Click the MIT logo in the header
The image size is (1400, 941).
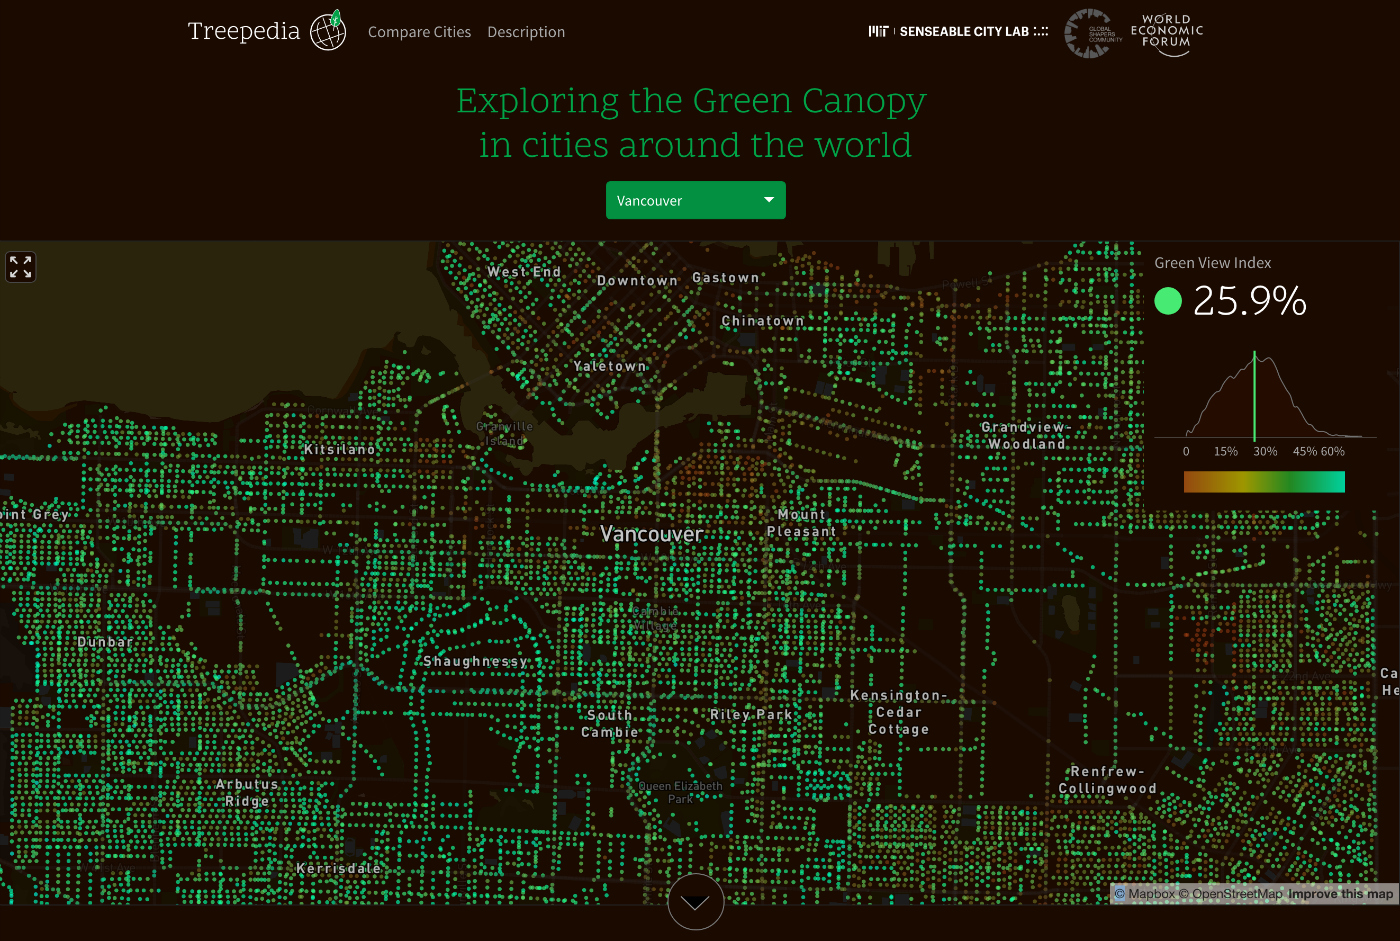[x=877, y=31]
